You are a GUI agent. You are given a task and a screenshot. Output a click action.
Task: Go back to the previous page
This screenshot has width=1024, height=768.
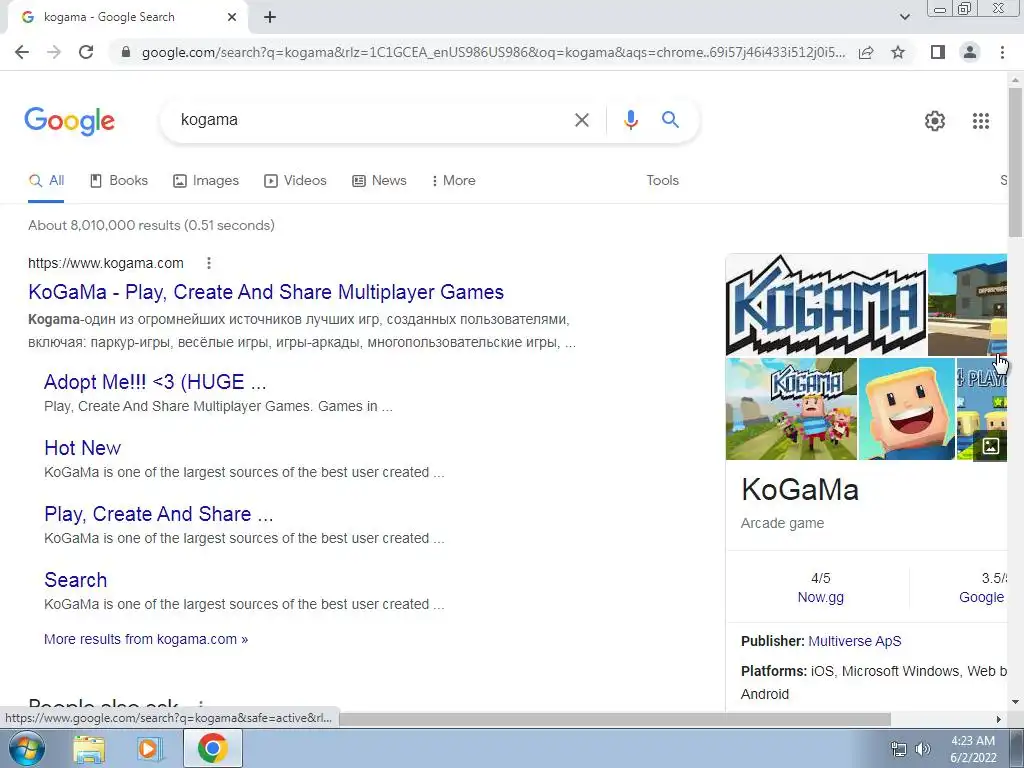click(x=22, y=52)
